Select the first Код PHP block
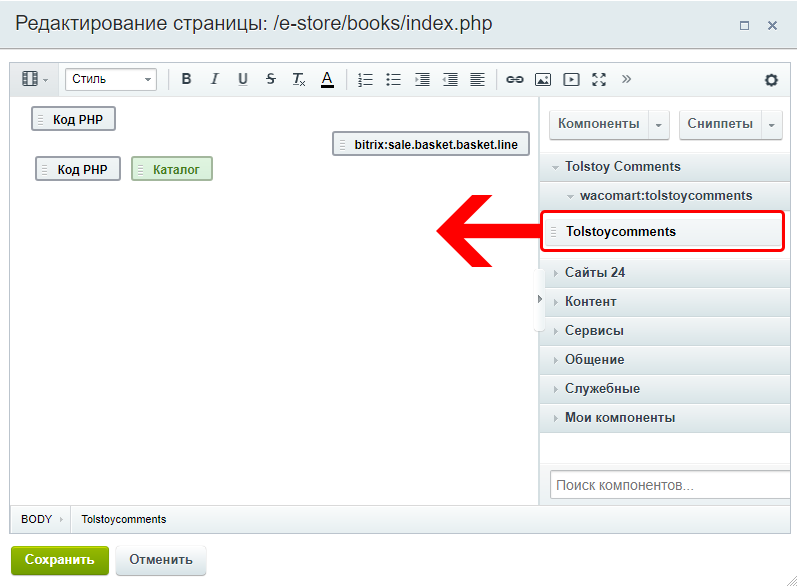 (74, 119)
